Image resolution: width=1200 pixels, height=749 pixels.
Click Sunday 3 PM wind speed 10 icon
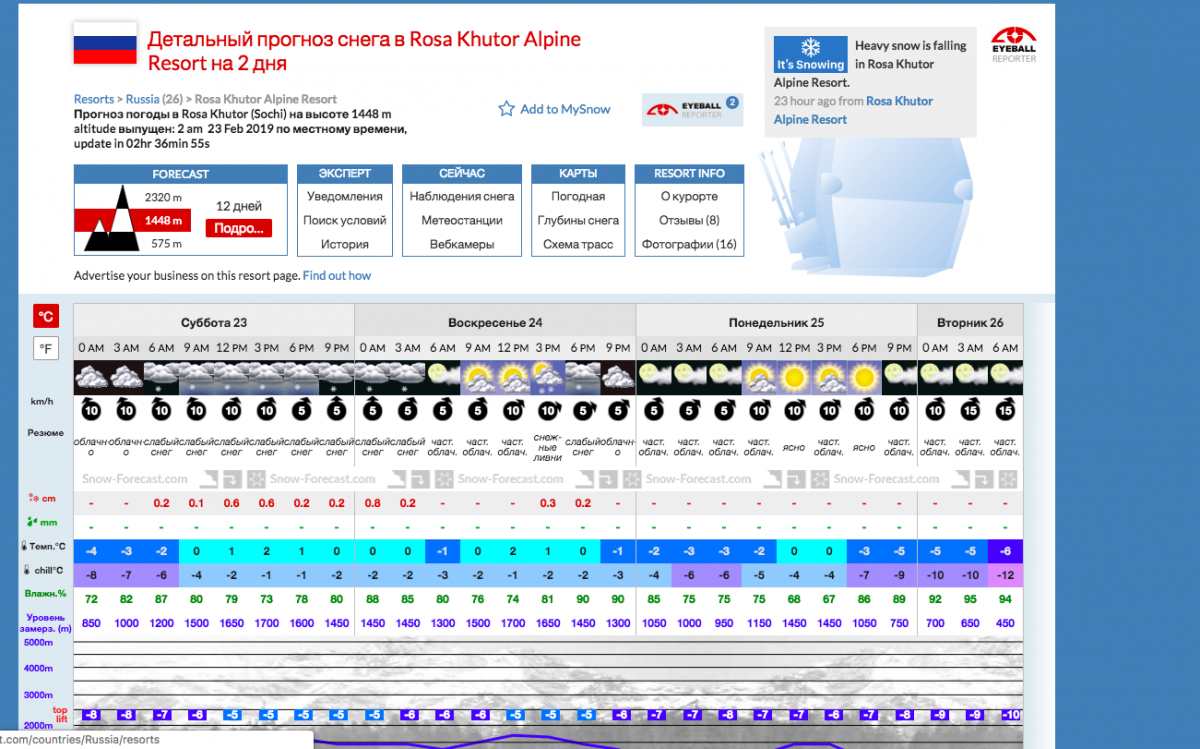tap(548, 410)
